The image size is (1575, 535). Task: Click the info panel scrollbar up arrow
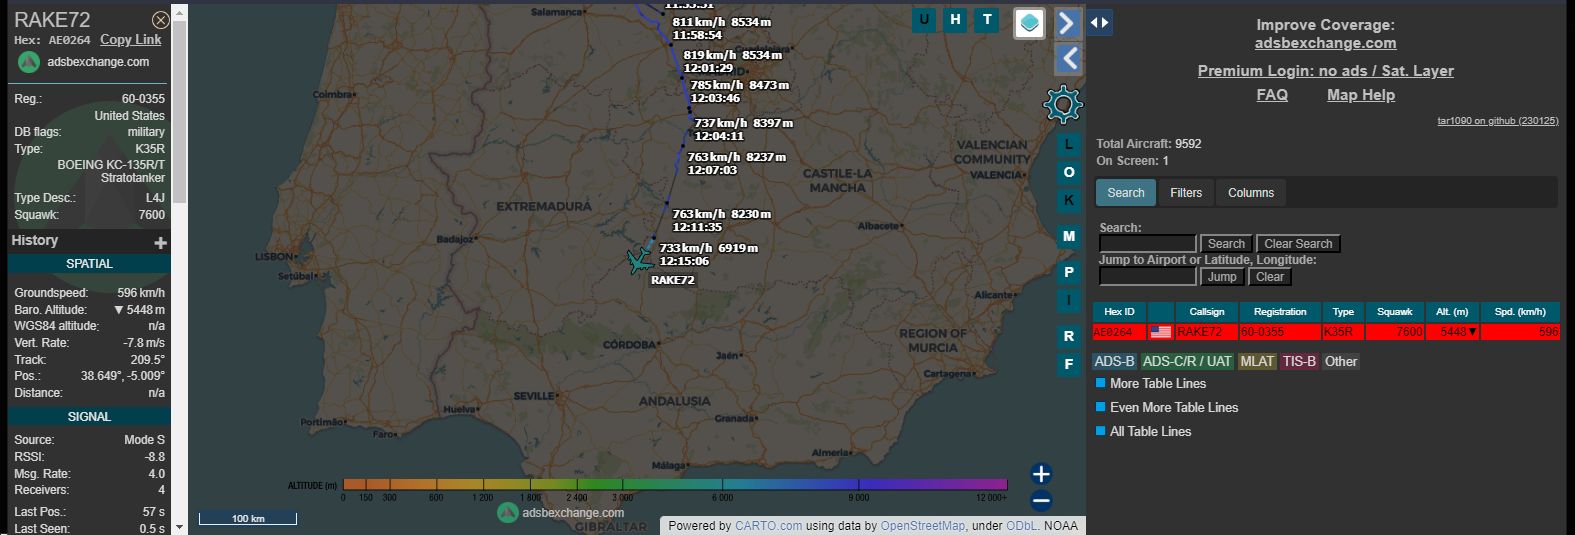coord(180,12)
